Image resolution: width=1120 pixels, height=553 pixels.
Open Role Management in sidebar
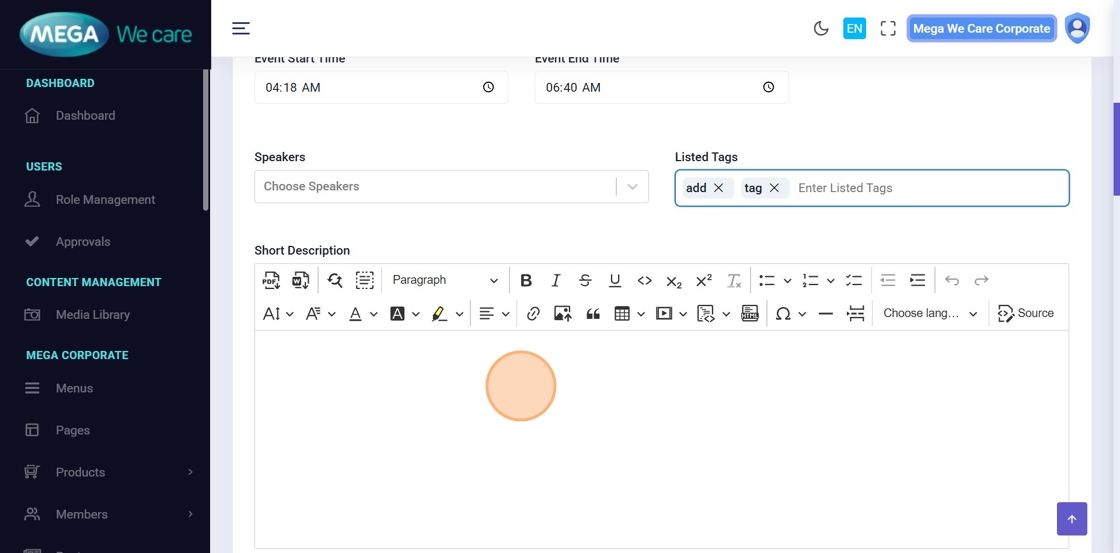(x=105, y=200)
